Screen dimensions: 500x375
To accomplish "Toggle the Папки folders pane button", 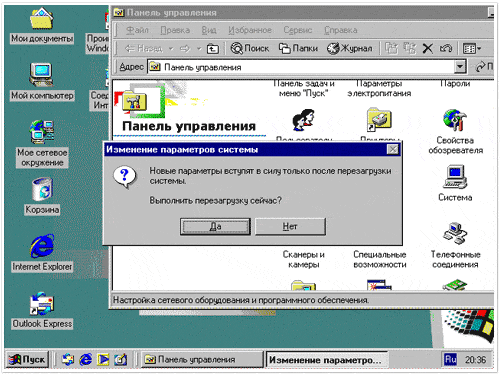I will 298,49.
